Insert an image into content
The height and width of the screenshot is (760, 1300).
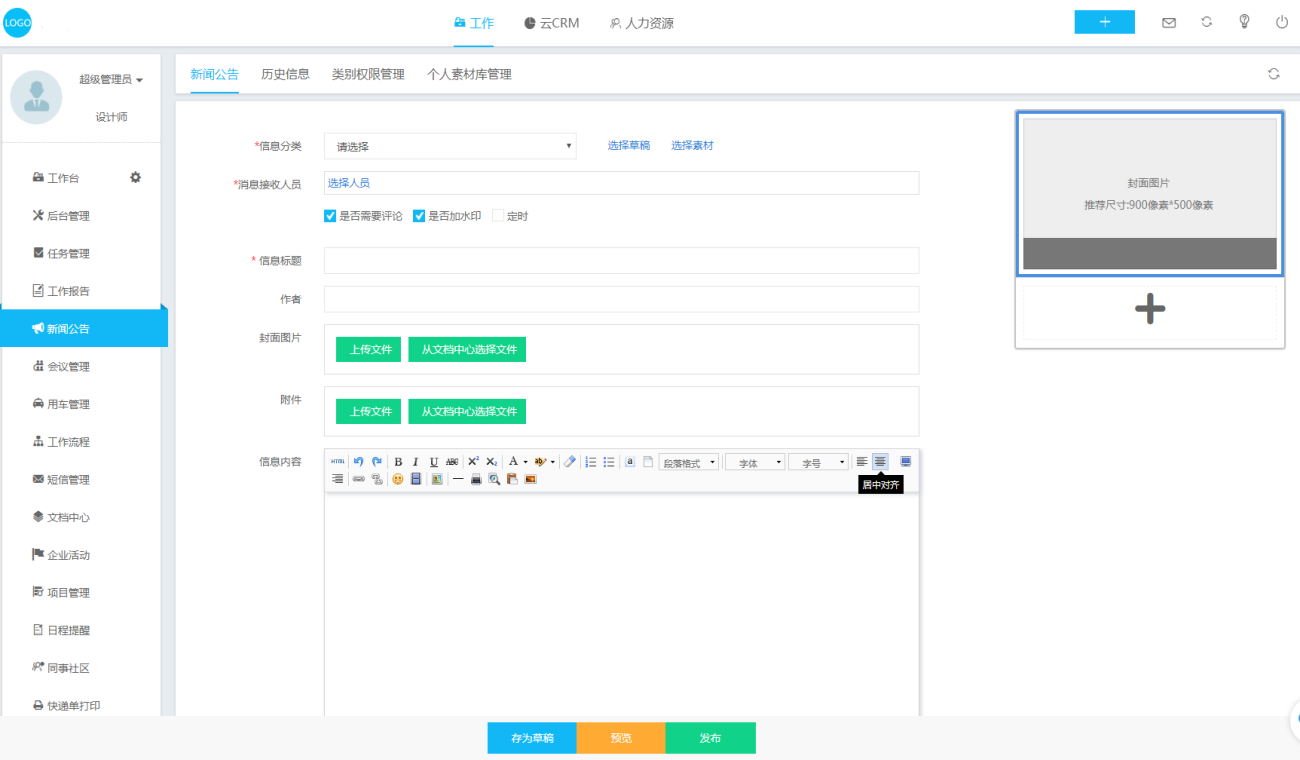[437, 479]
